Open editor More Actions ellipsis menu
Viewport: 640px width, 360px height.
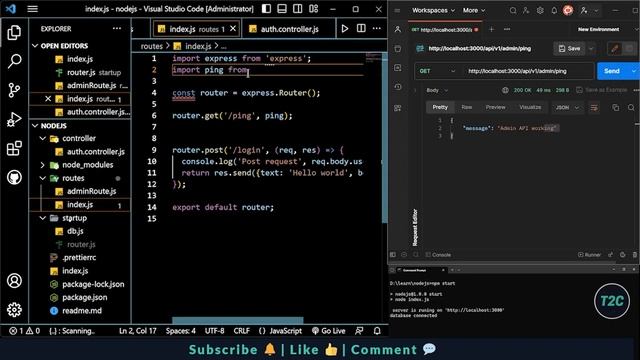click(377, 29)
